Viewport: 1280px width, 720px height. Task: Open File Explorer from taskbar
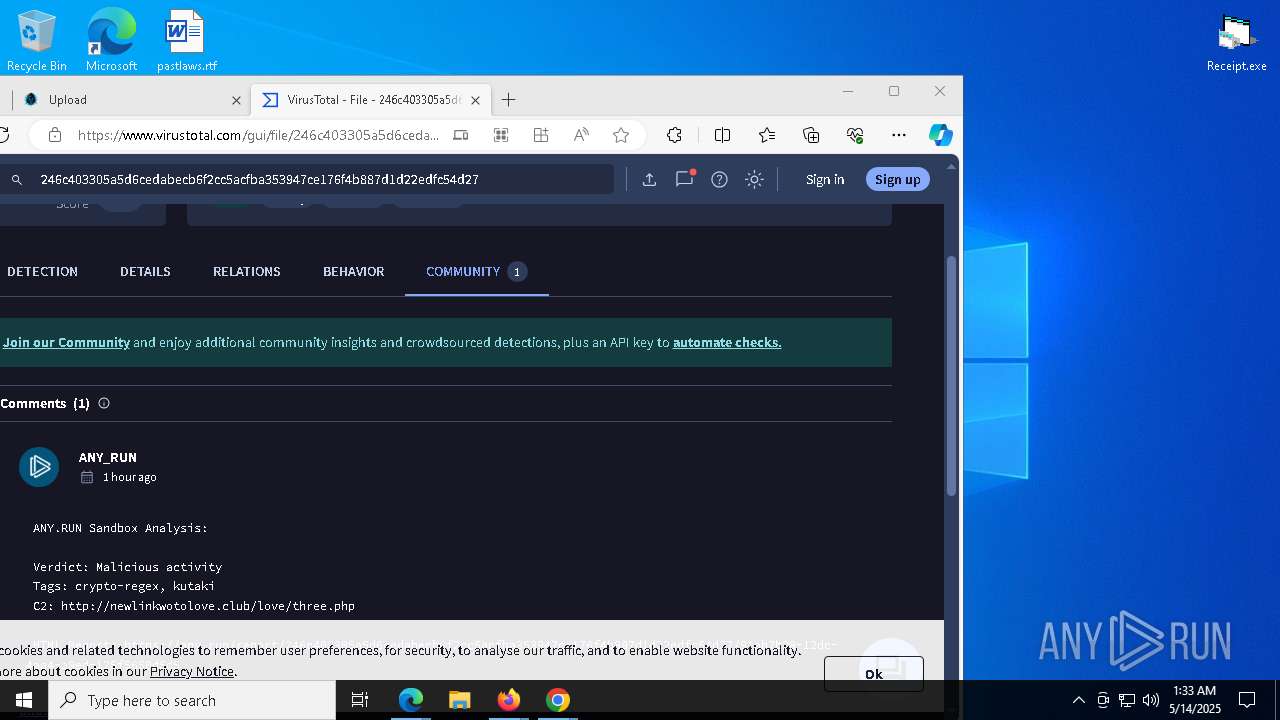tap(459, 700)
